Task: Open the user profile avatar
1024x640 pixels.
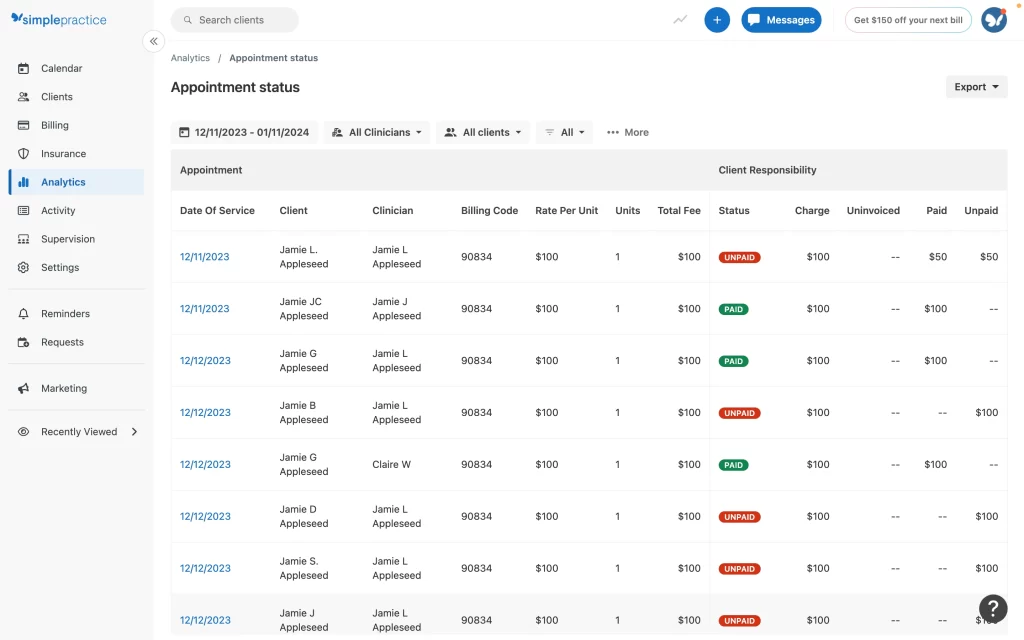Action: [993, 20]
